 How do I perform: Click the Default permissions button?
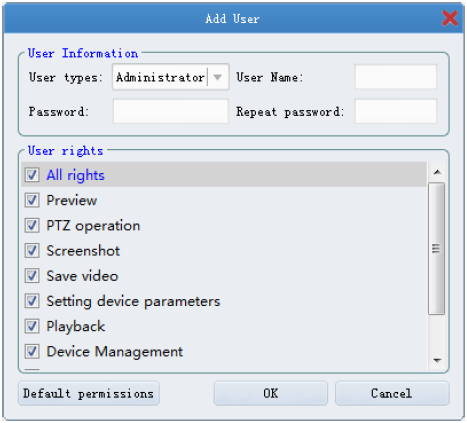point(89,394)
